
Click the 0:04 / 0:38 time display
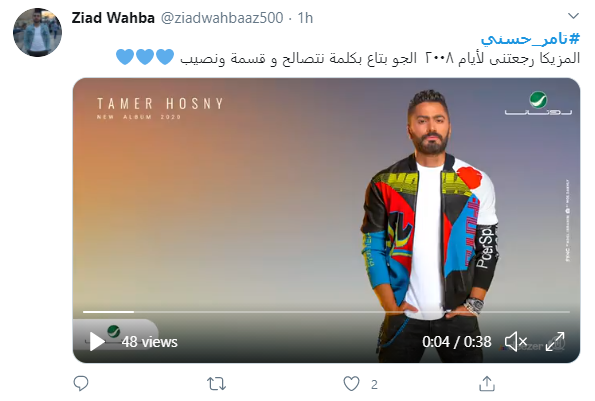tap(457, 342)
